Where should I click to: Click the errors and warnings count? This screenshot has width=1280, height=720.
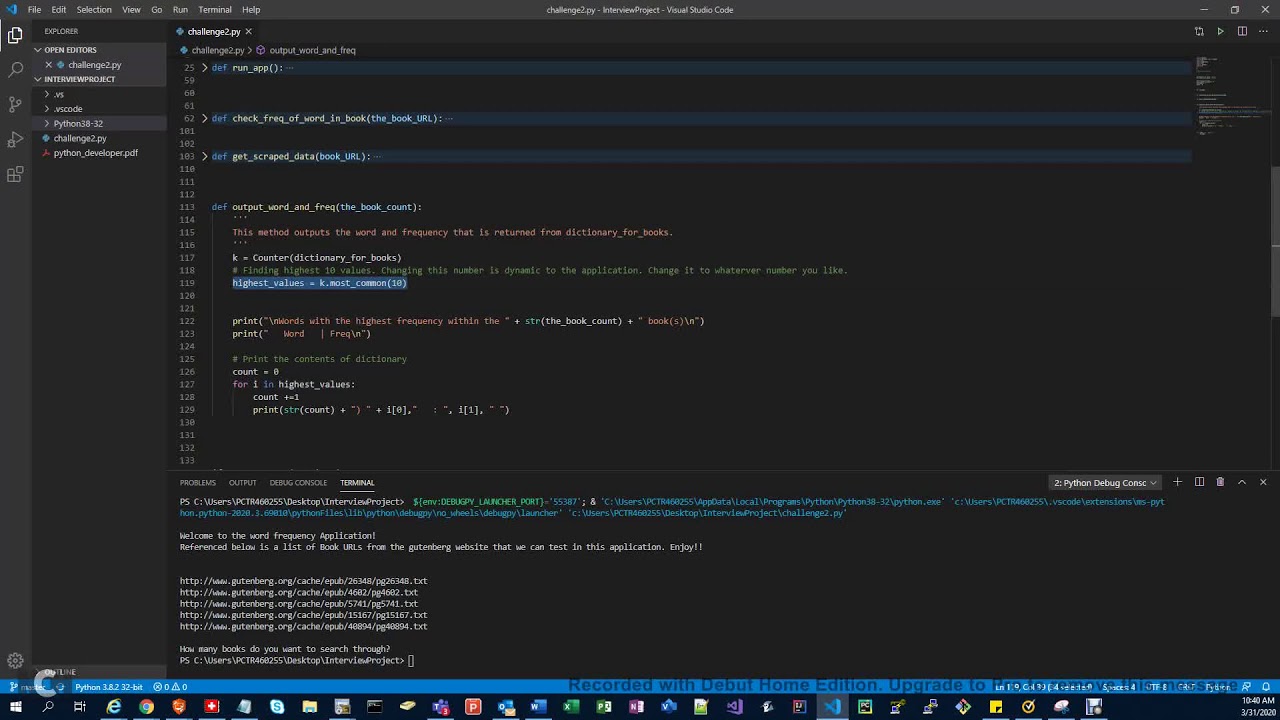[170, 687]
